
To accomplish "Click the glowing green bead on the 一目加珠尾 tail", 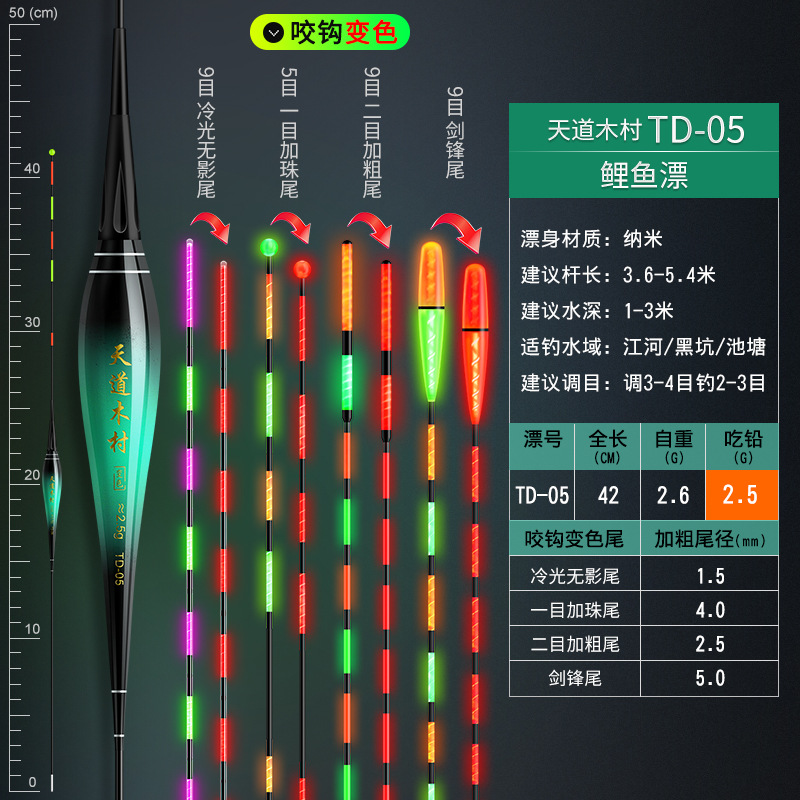I will (269, 247).
